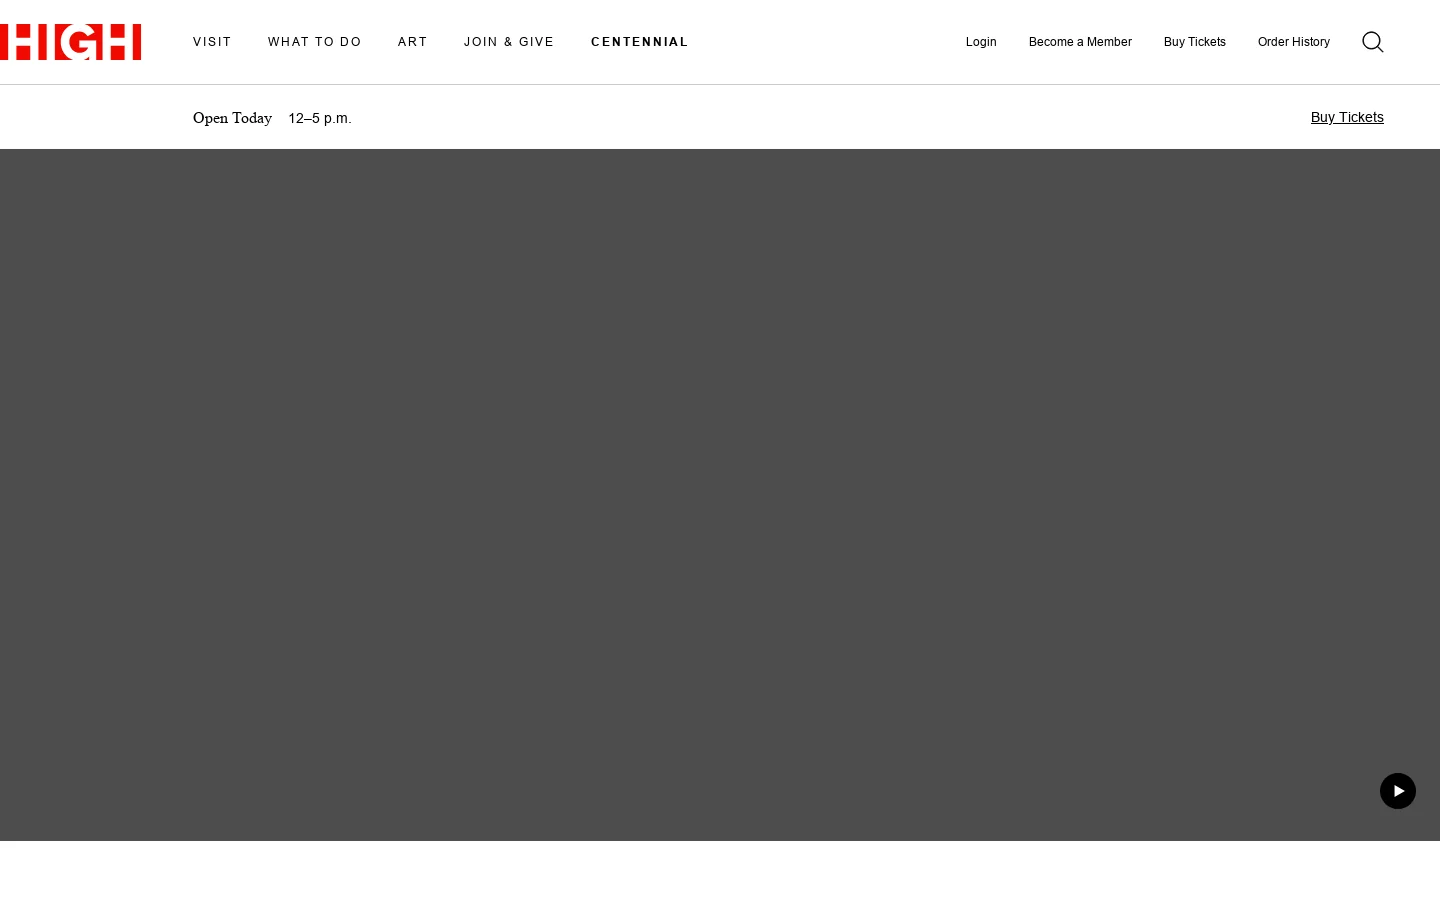The width and height of the screenshot is (1440, 900).
Task: Open the VISIT menu
Action: click(x=212, y=42)
